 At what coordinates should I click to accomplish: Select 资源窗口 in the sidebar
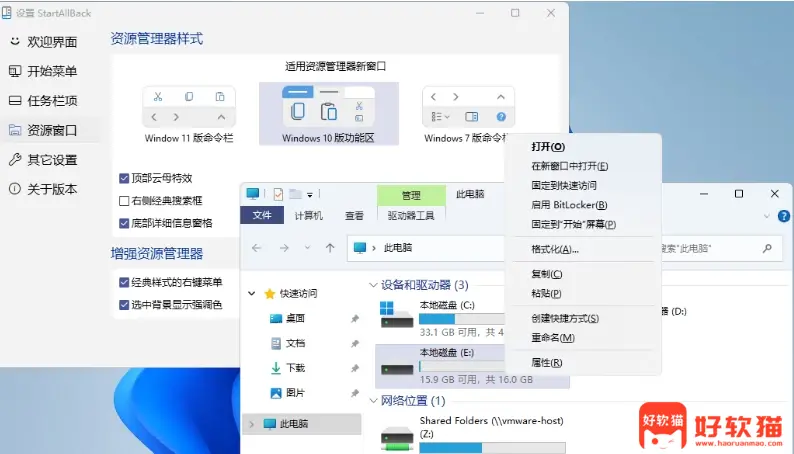[x=44, y=130]
